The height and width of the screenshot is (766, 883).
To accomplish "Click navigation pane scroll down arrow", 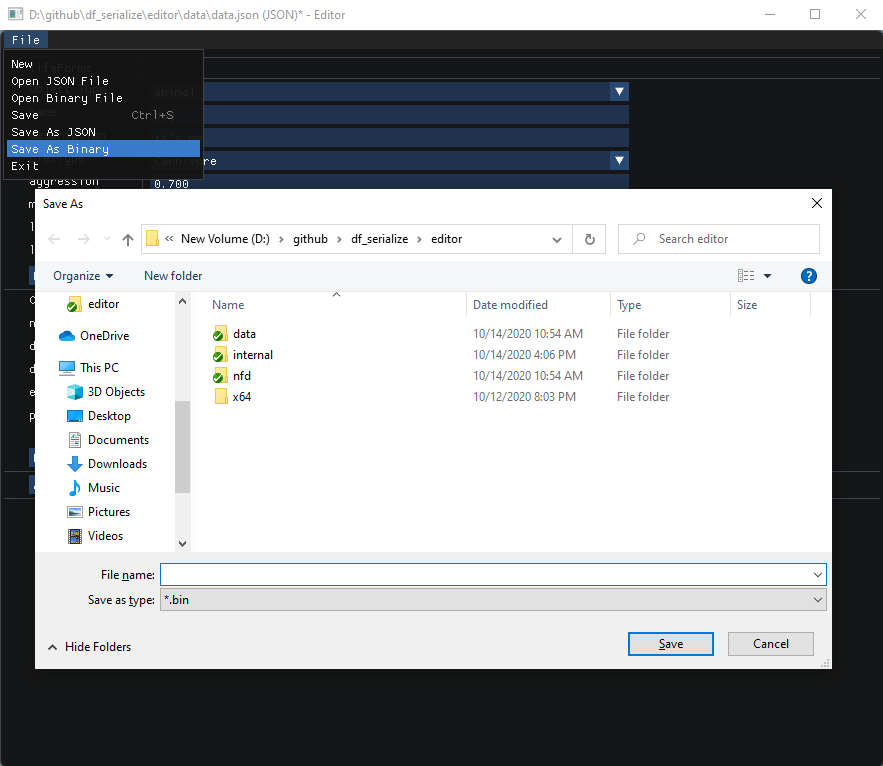I will 182,544.
